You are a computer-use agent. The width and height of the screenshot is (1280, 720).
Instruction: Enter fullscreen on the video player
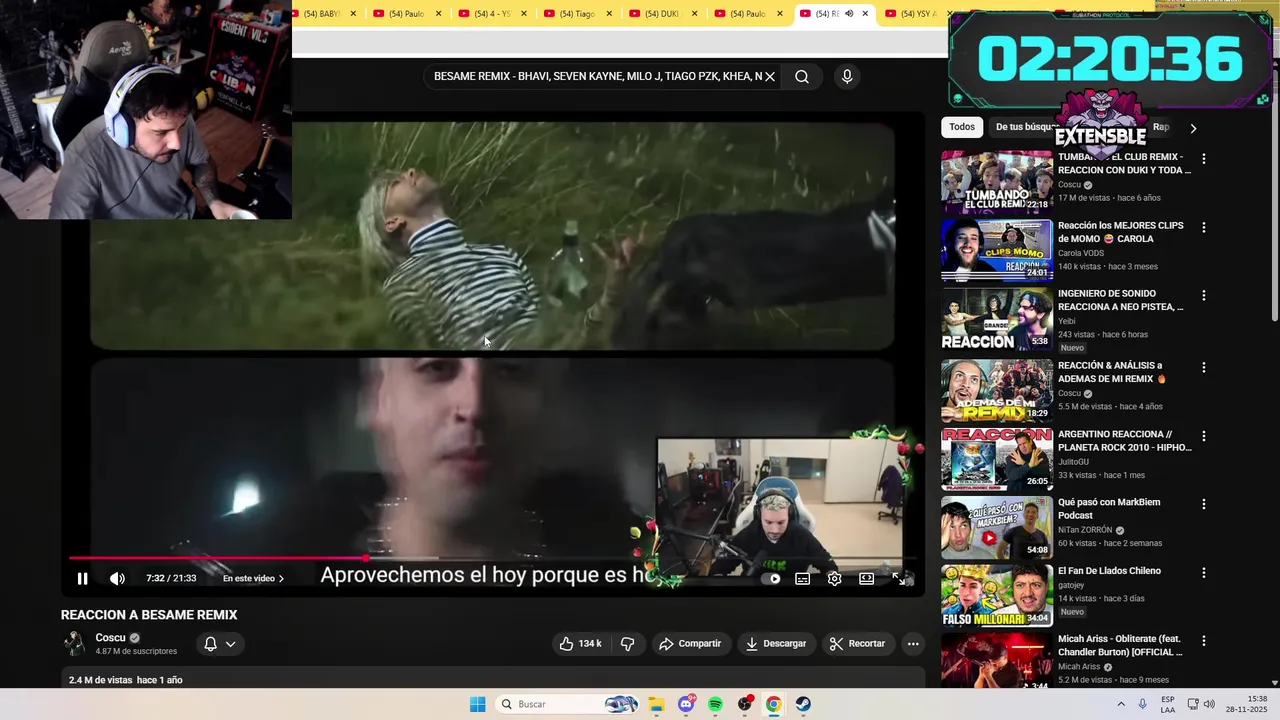point(898,578)
